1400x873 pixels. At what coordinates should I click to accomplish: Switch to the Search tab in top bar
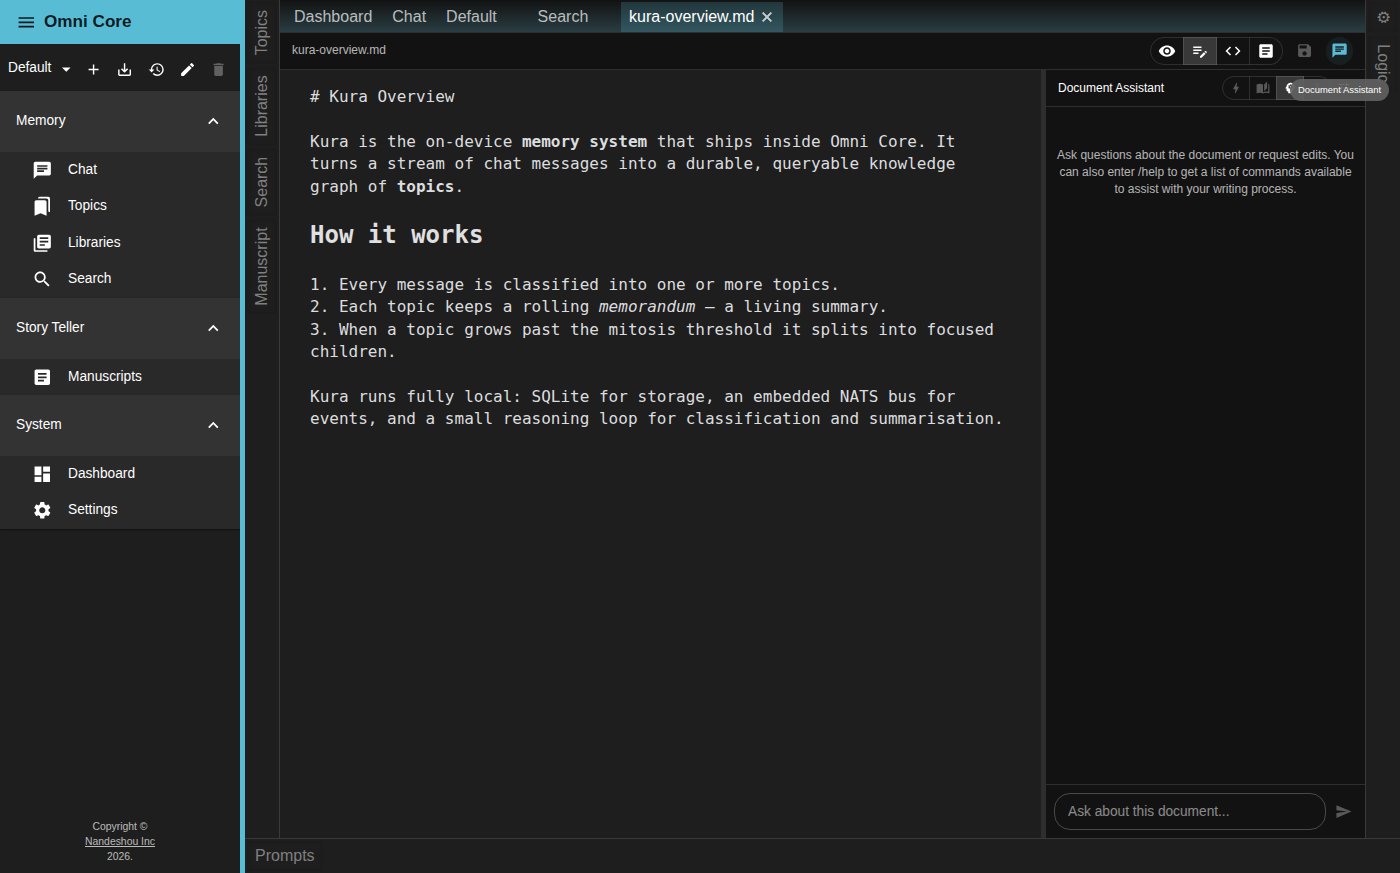click(x=563, y=16)
